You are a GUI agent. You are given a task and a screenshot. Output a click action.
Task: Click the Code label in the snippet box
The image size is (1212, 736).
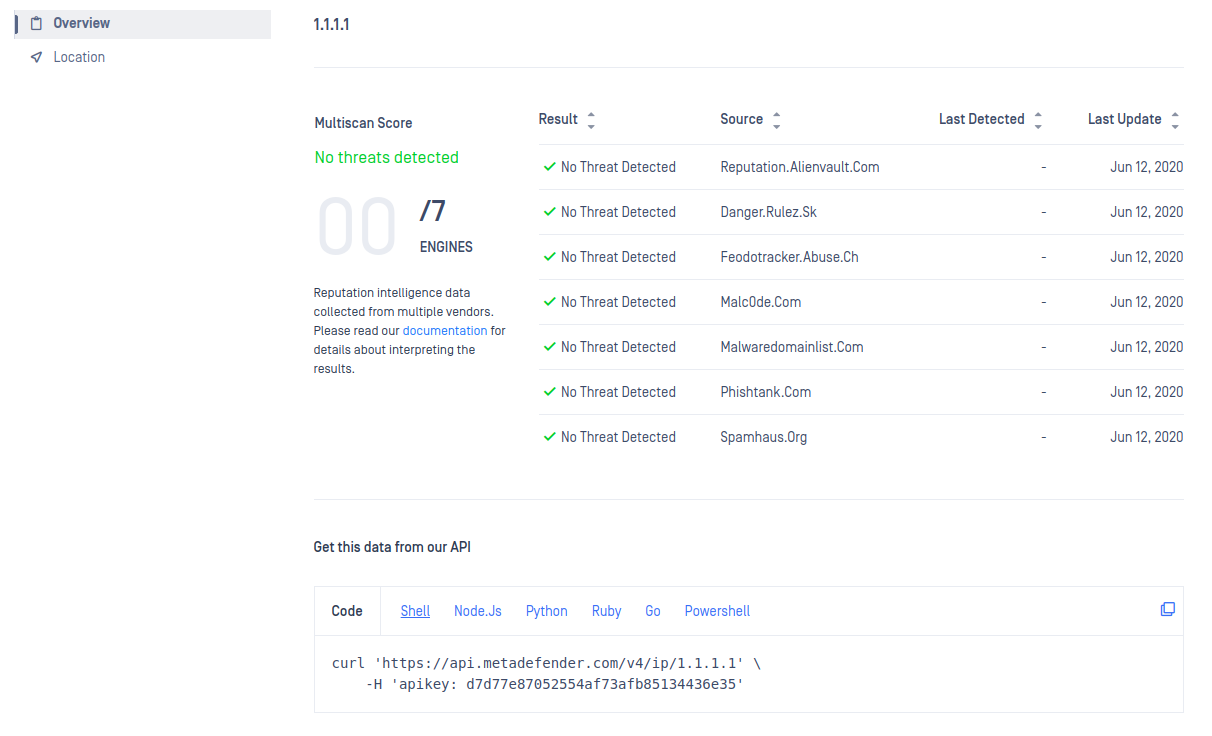(x=347, y=611)
